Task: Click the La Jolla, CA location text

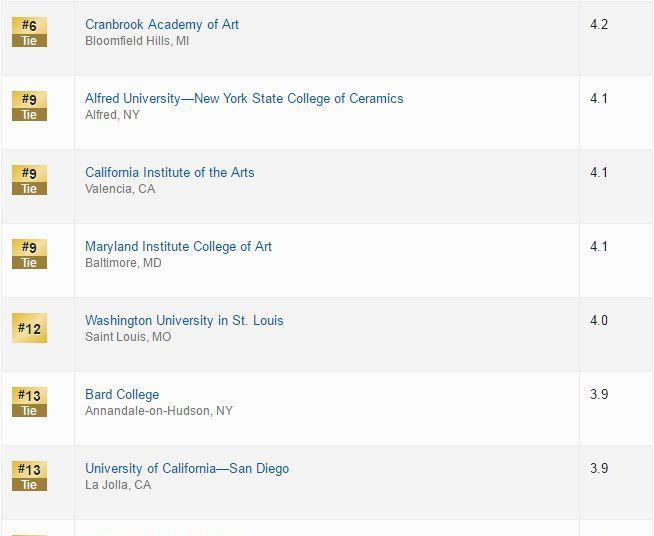Action: 118,485
